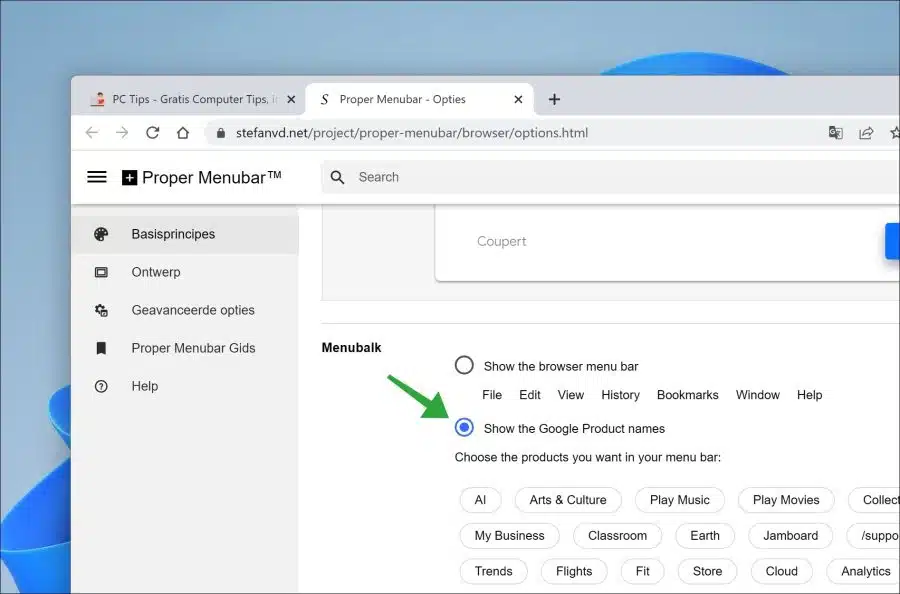Open a new tab with the plus button

(x=554, y=99)
